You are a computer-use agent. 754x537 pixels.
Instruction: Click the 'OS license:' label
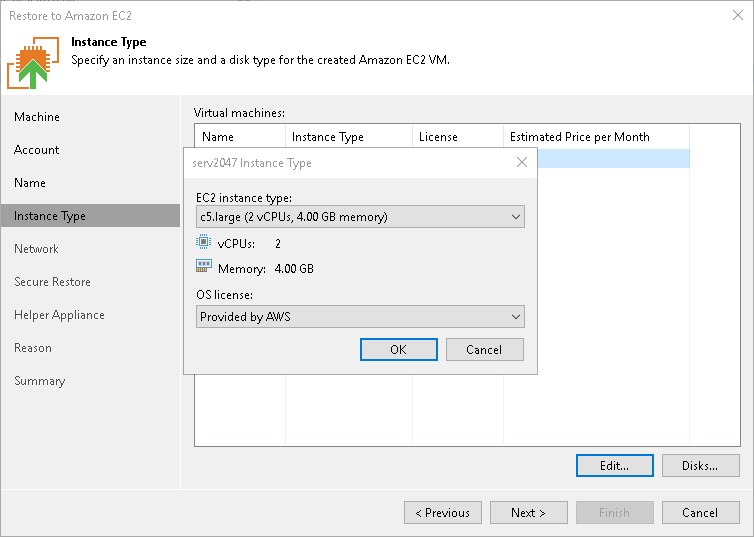click(x=225, y=295)
